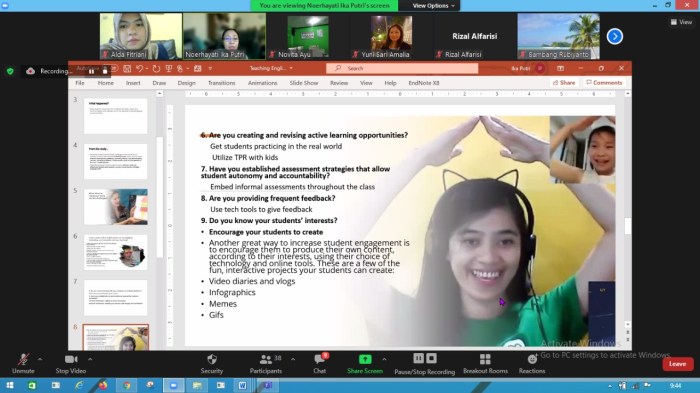Screen dimensions: 700x393
Task: Open Internet Explorer from the taskbar
Action: click(x=79, y=385)
